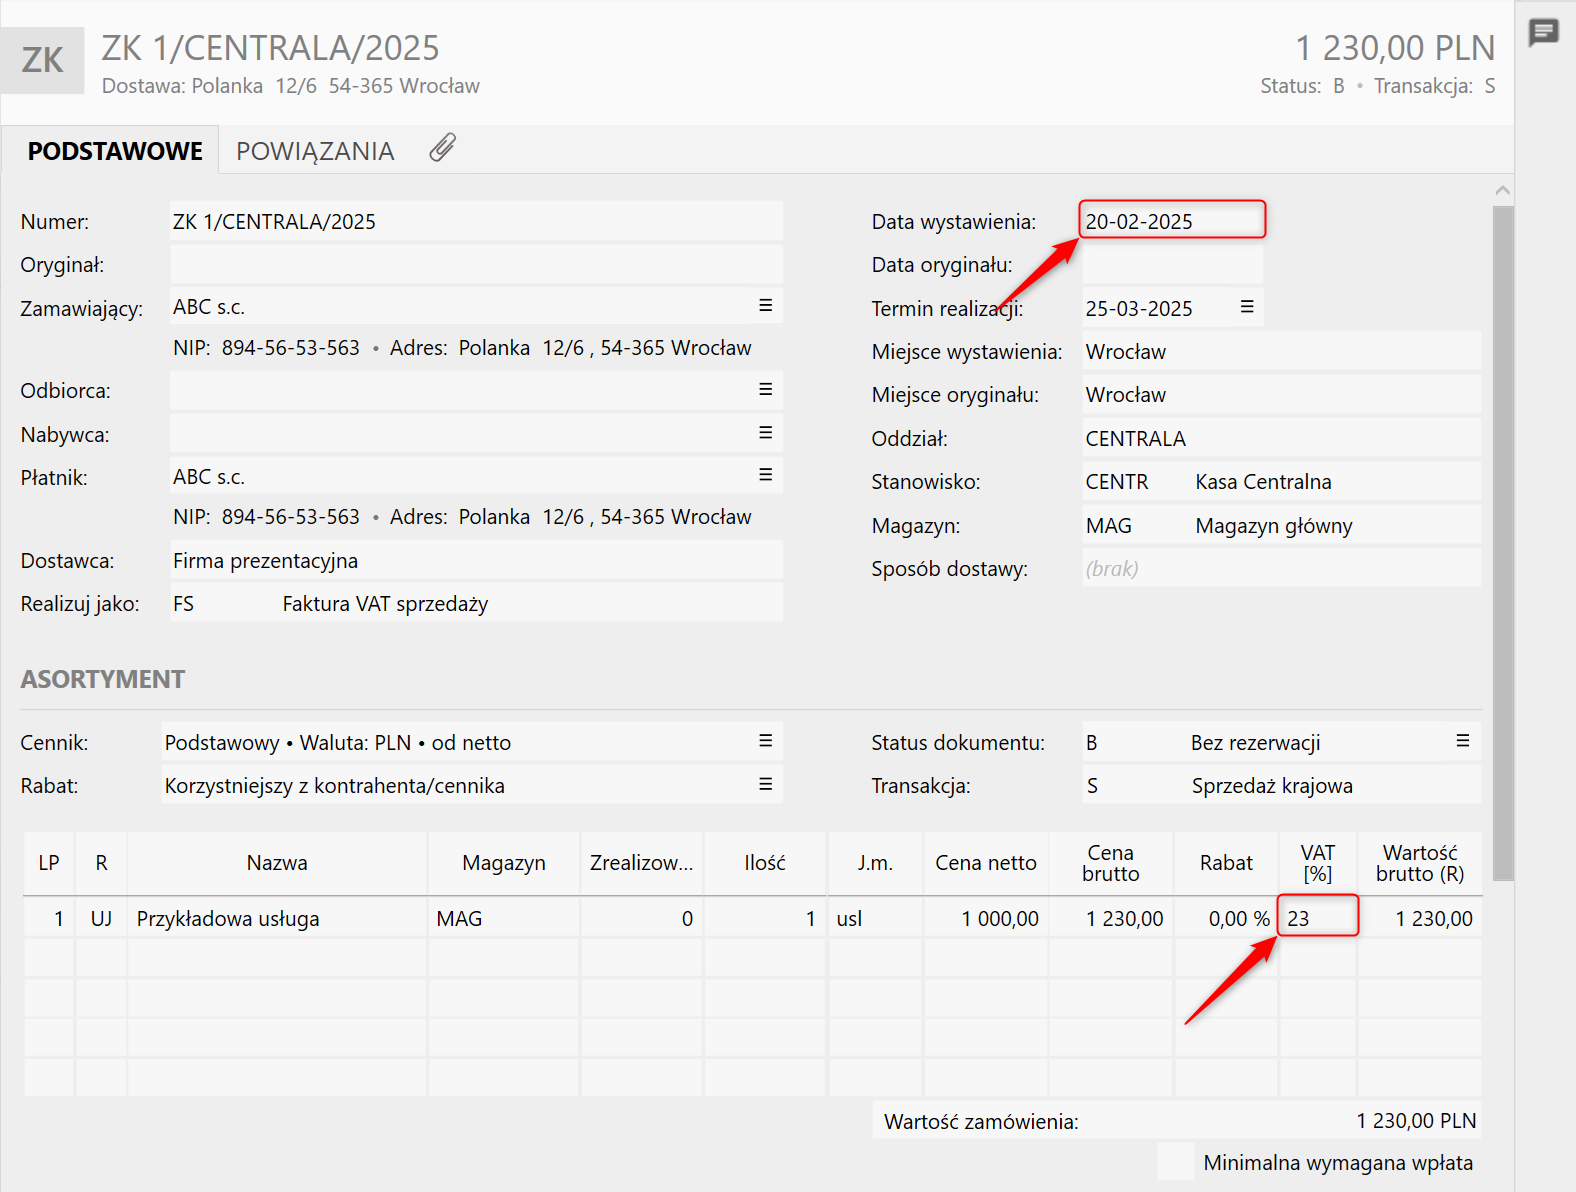Click the Realizuj jako field Faktura VAT sprzedaży
The width and height of the screenshot is (1576, 1192).
[x=476, y=603]
